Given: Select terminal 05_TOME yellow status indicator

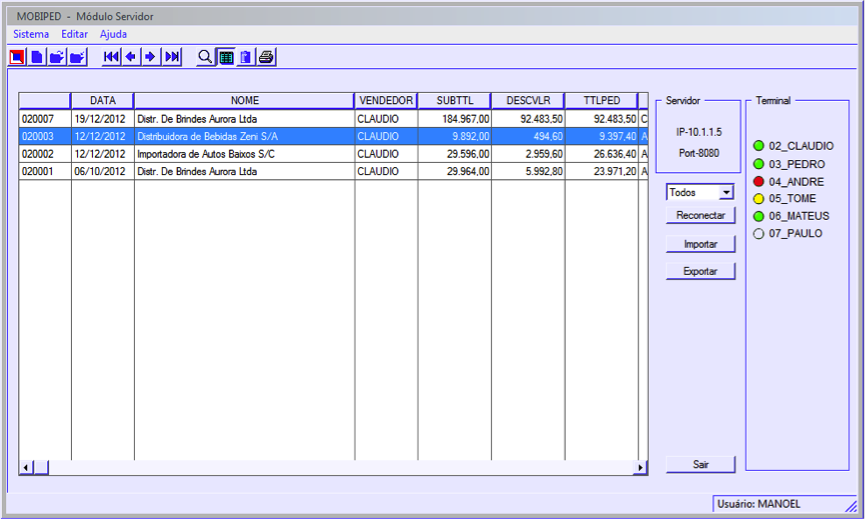Looking at the screenshot, I should (x=759, y=199).
